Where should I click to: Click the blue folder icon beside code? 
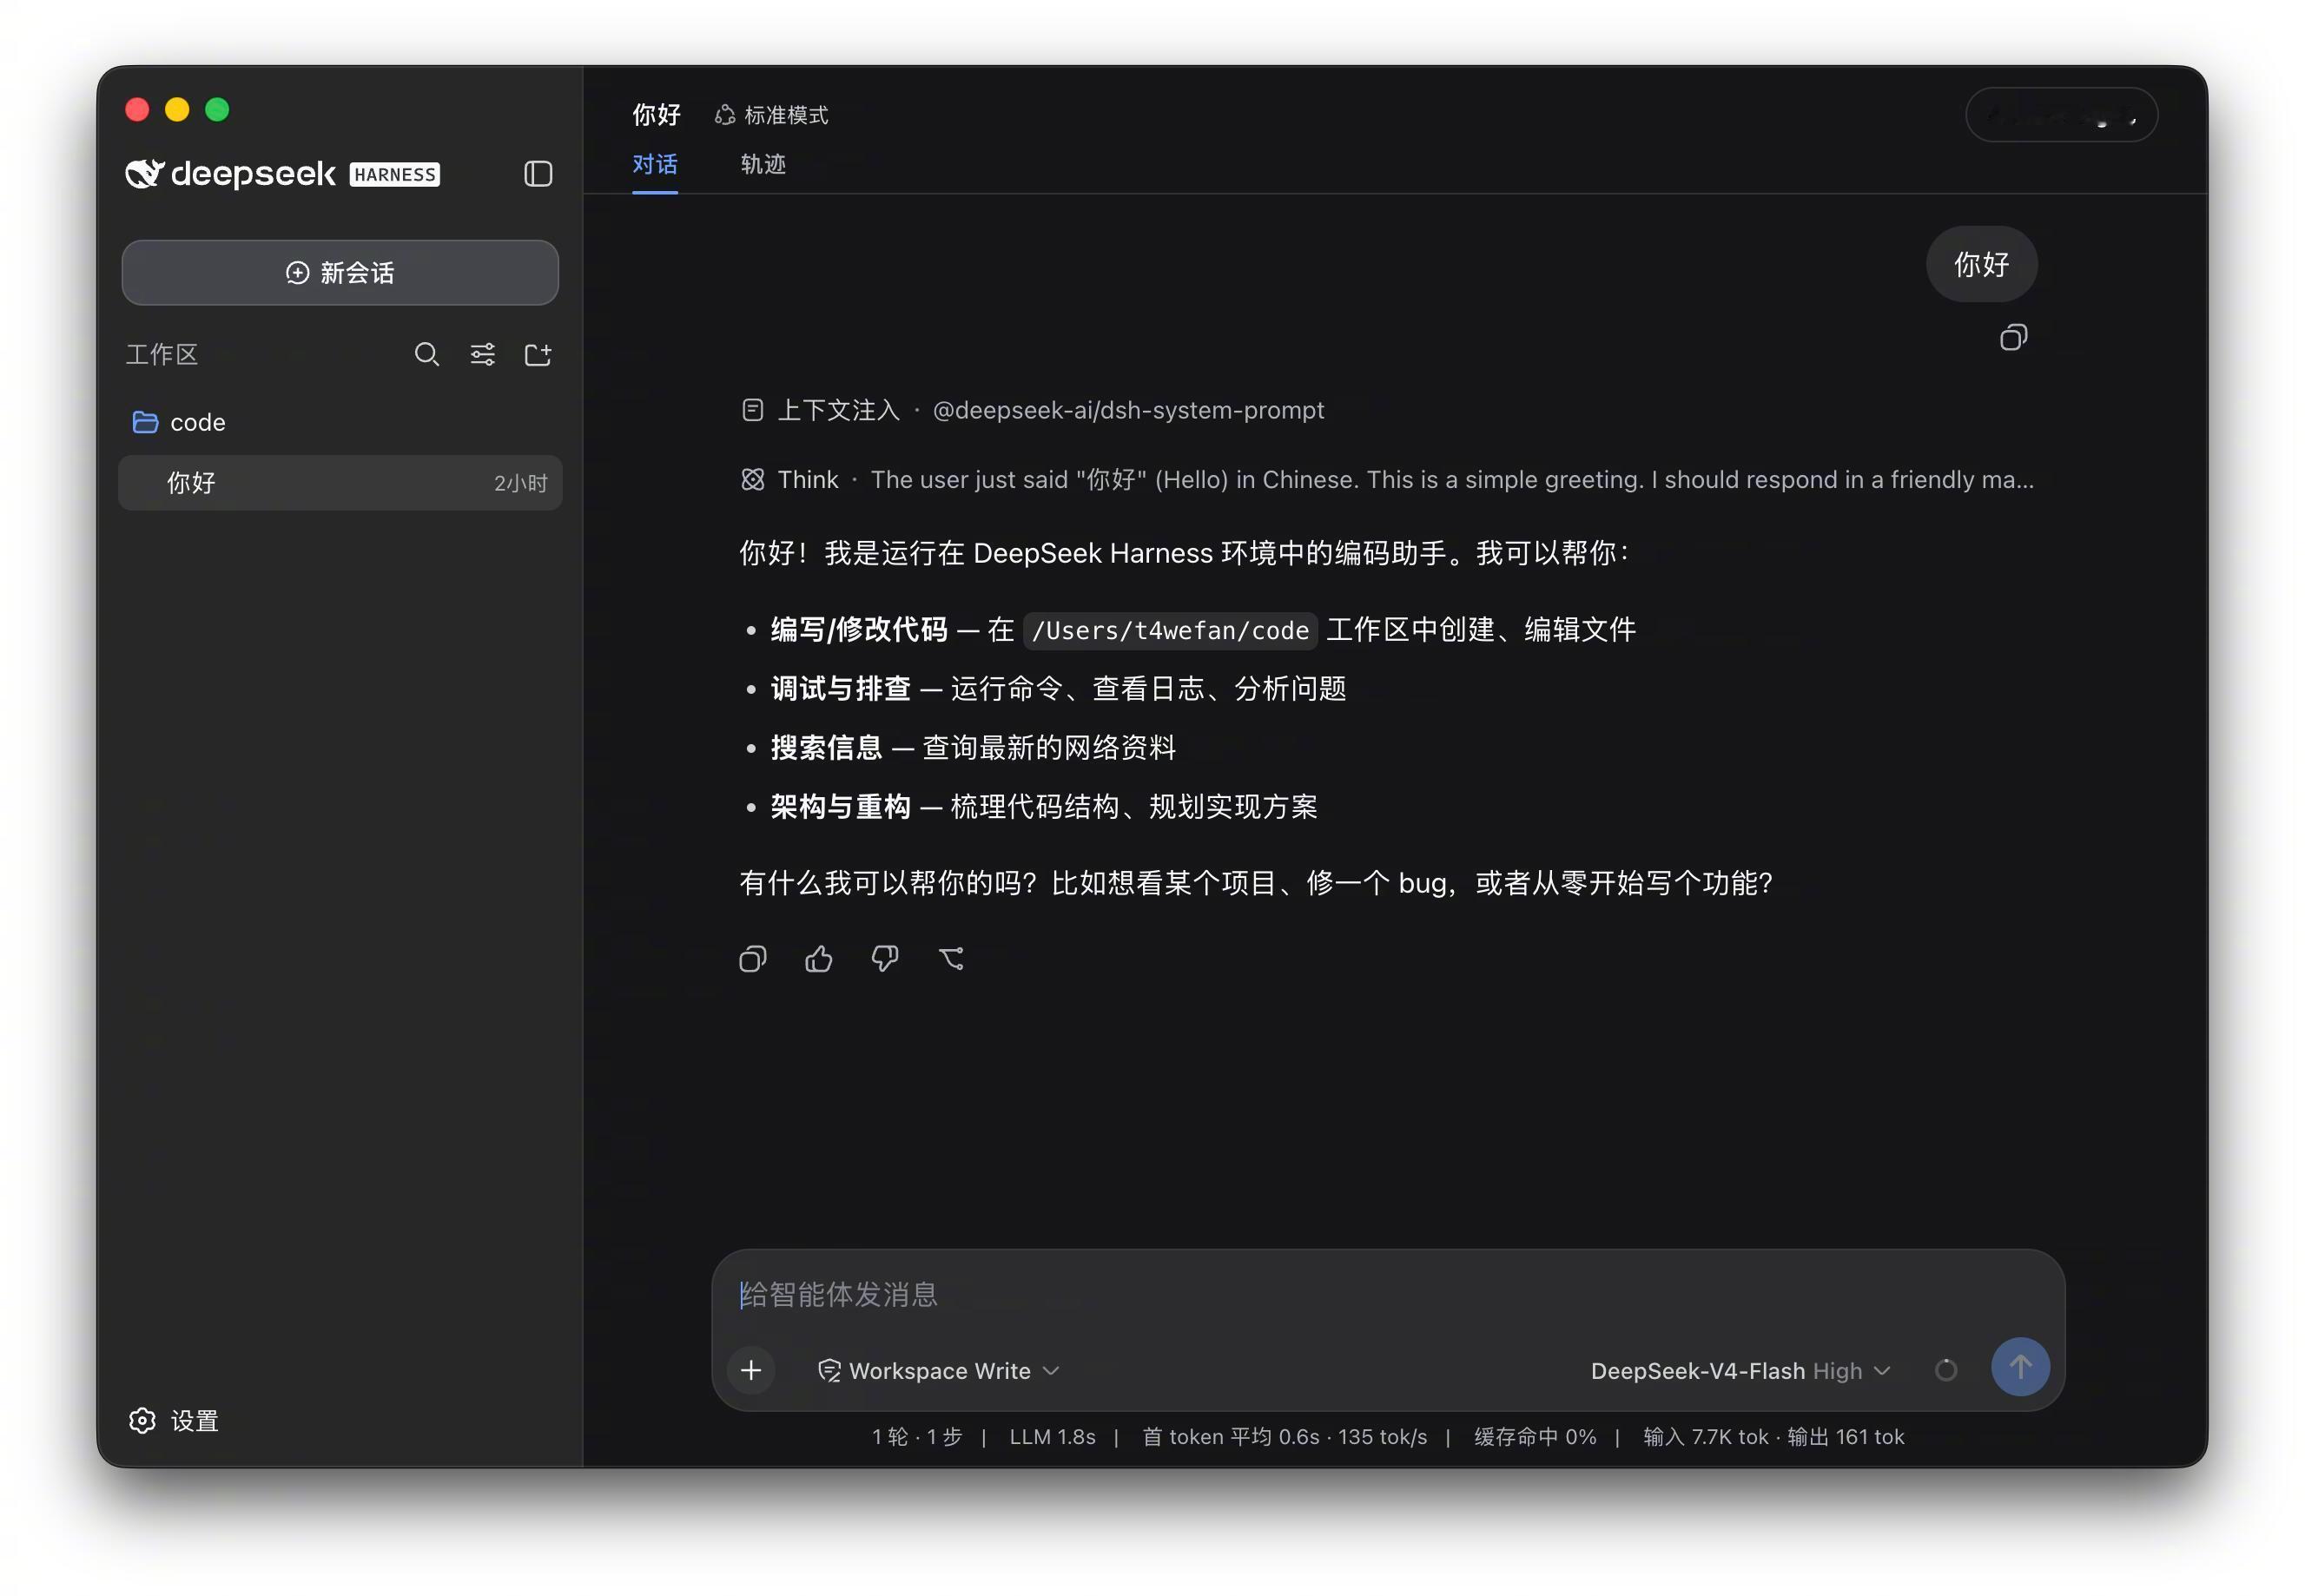(x=145, y=422)
